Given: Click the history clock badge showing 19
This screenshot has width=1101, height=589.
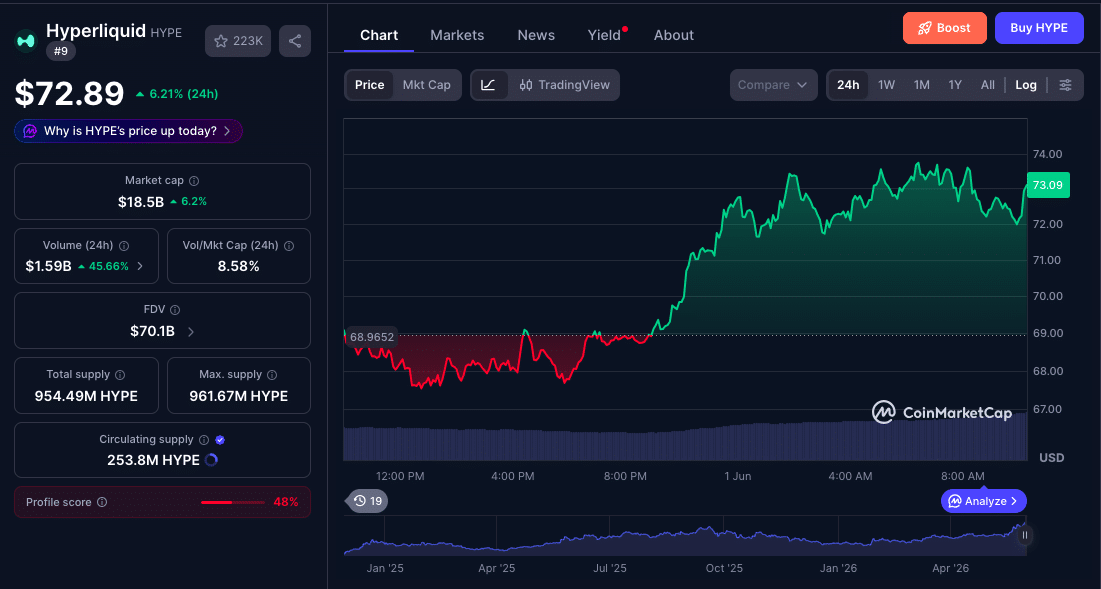Looking at the screenshot, I should 368,501.
